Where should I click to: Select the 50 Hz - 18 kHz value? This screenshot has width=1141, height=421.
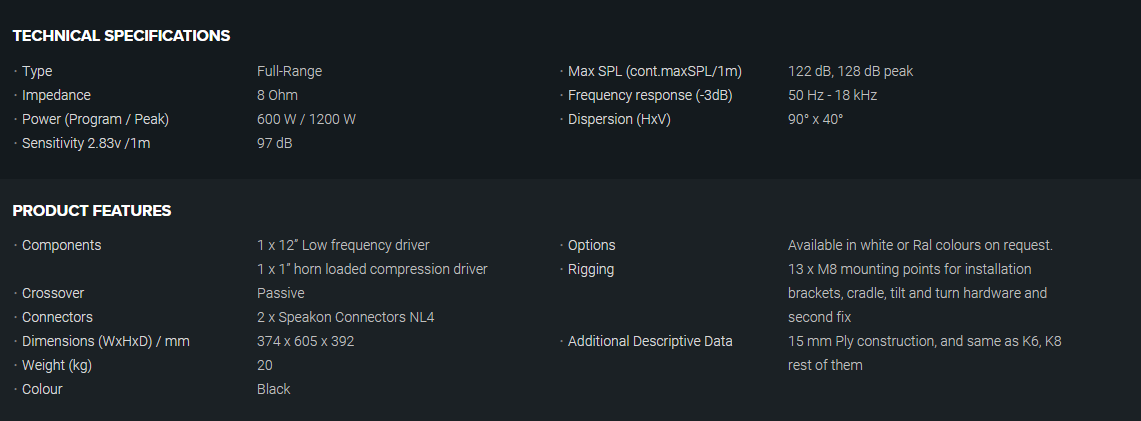(832, 95)
